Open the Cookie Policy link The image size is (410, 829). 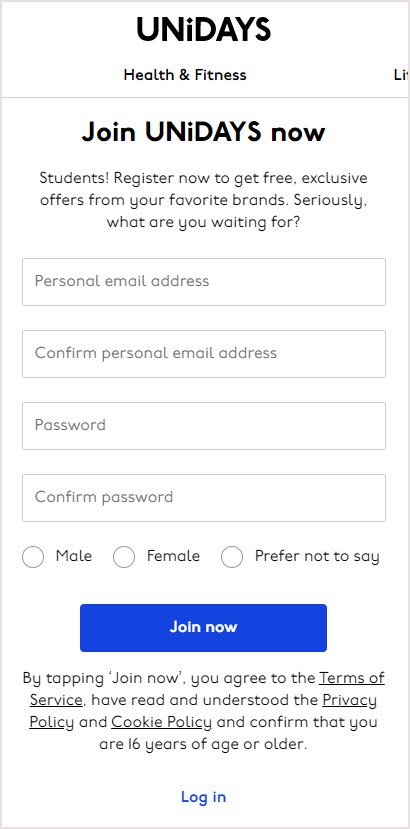161,722
